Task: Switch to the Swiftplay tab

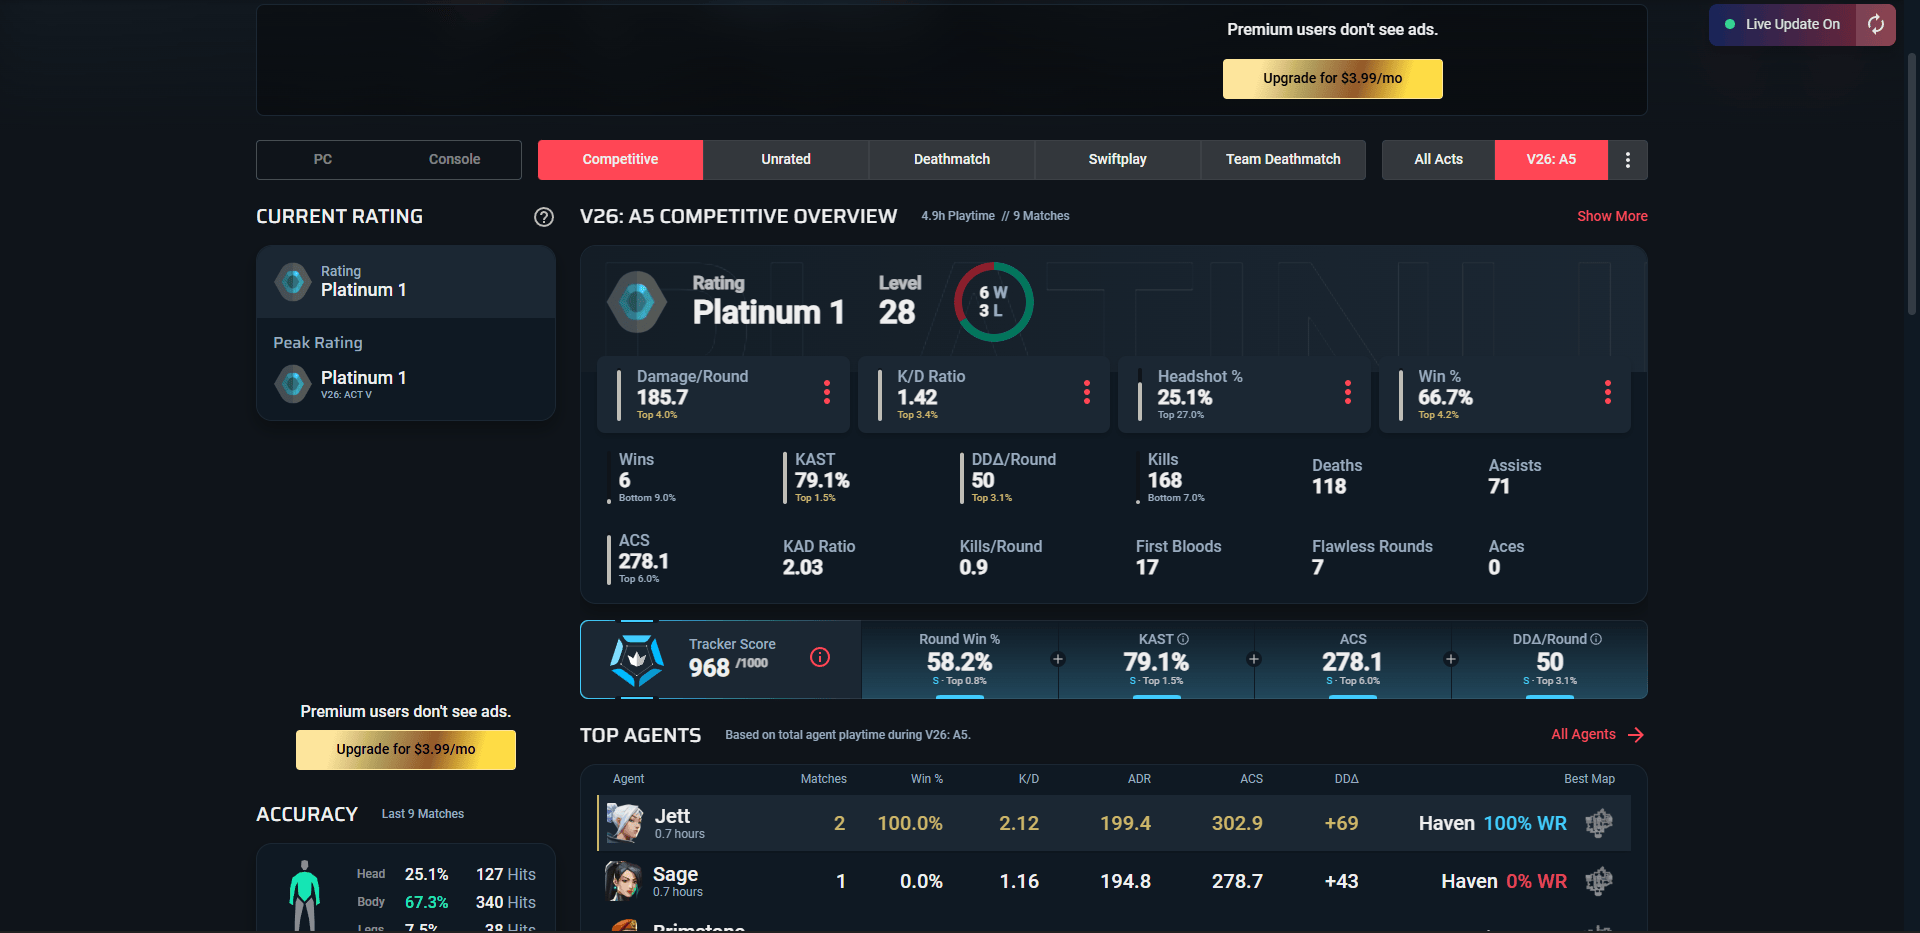Action: pyautogui.click(x=1117, y=160)
